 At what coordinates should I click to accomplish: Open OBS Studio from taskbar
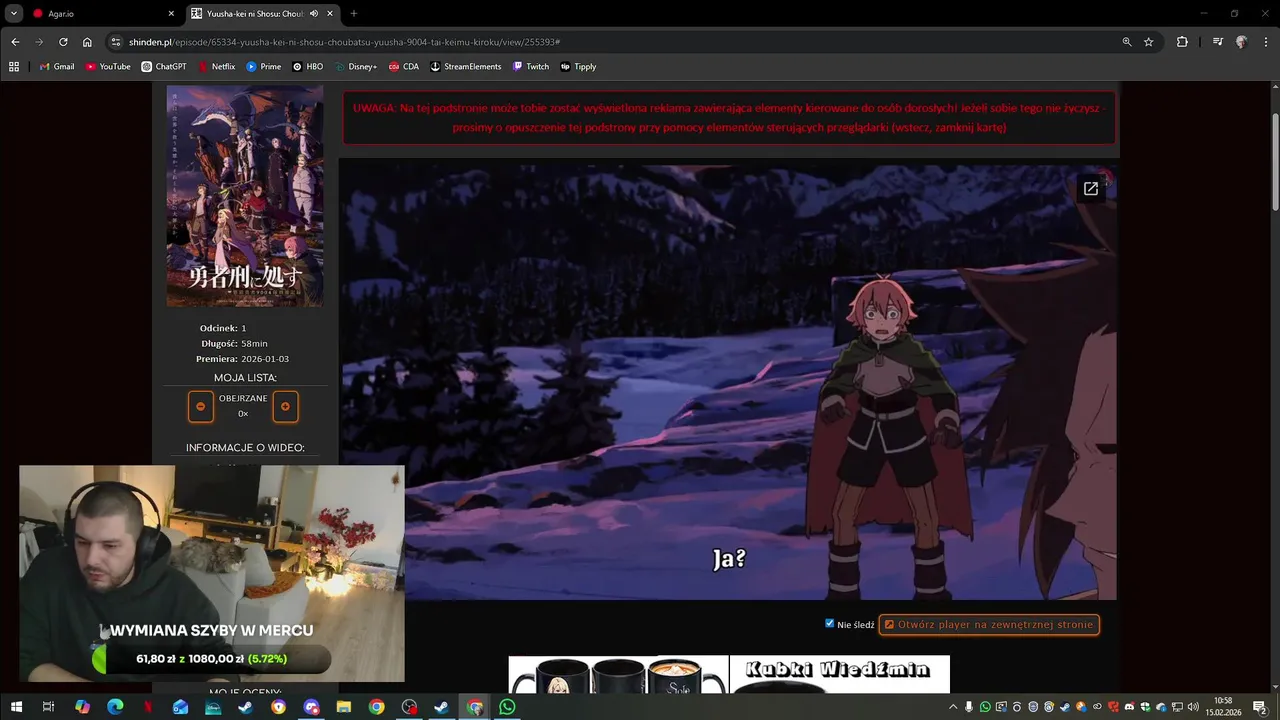(409, 707)
